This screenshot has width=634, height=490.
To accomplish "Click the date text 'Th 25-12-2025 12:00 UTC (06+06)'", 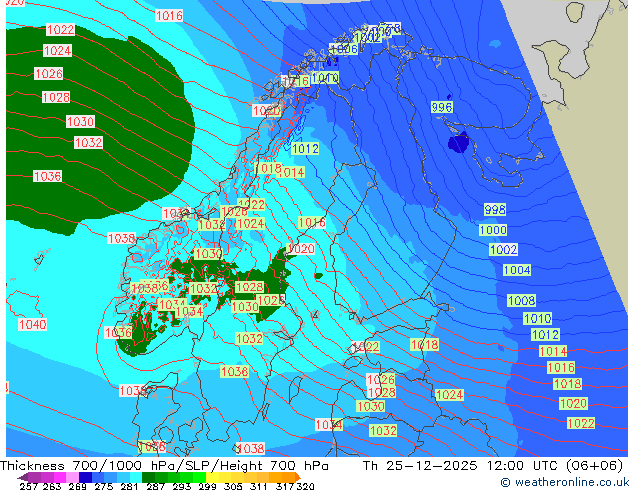I will (493, 466).
